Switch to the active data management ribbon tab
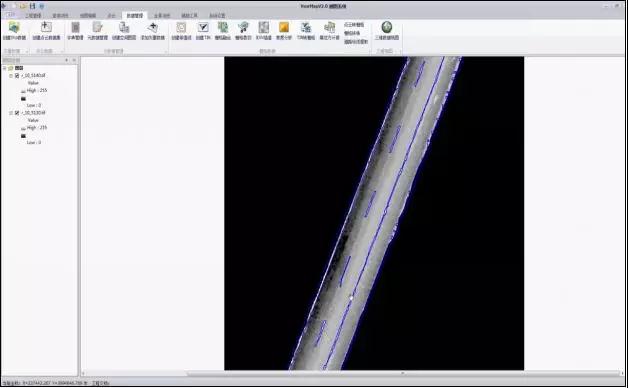 135,16
